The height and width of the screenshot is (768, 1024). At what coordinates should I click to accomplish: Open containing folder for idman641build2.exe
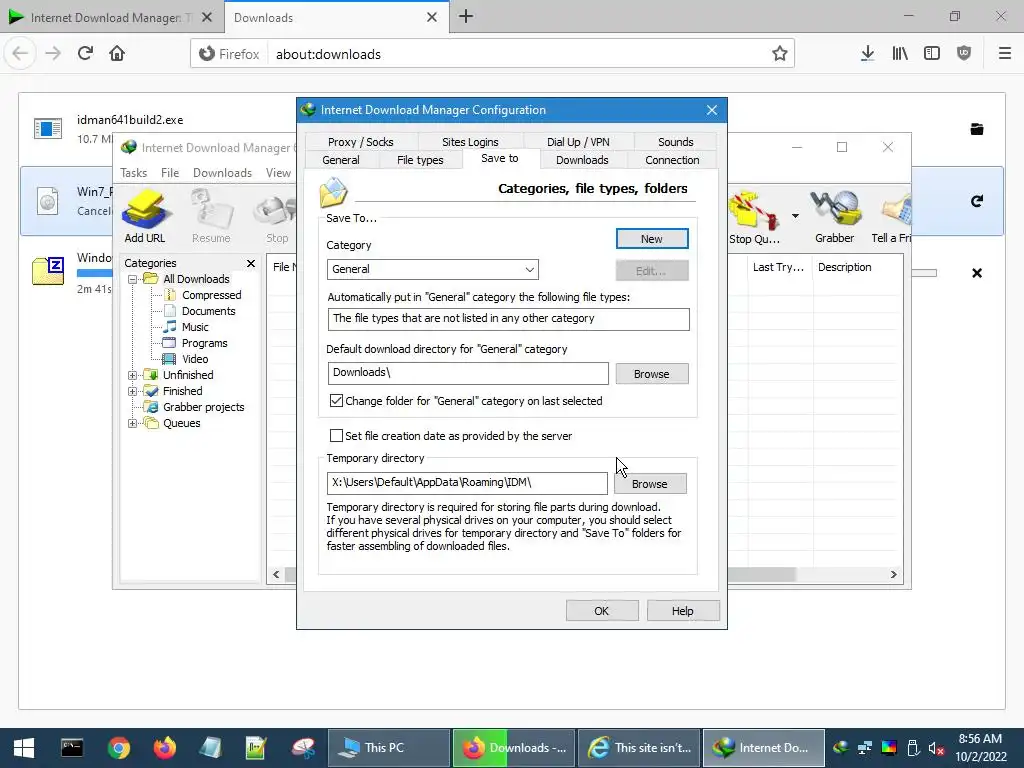977,129
